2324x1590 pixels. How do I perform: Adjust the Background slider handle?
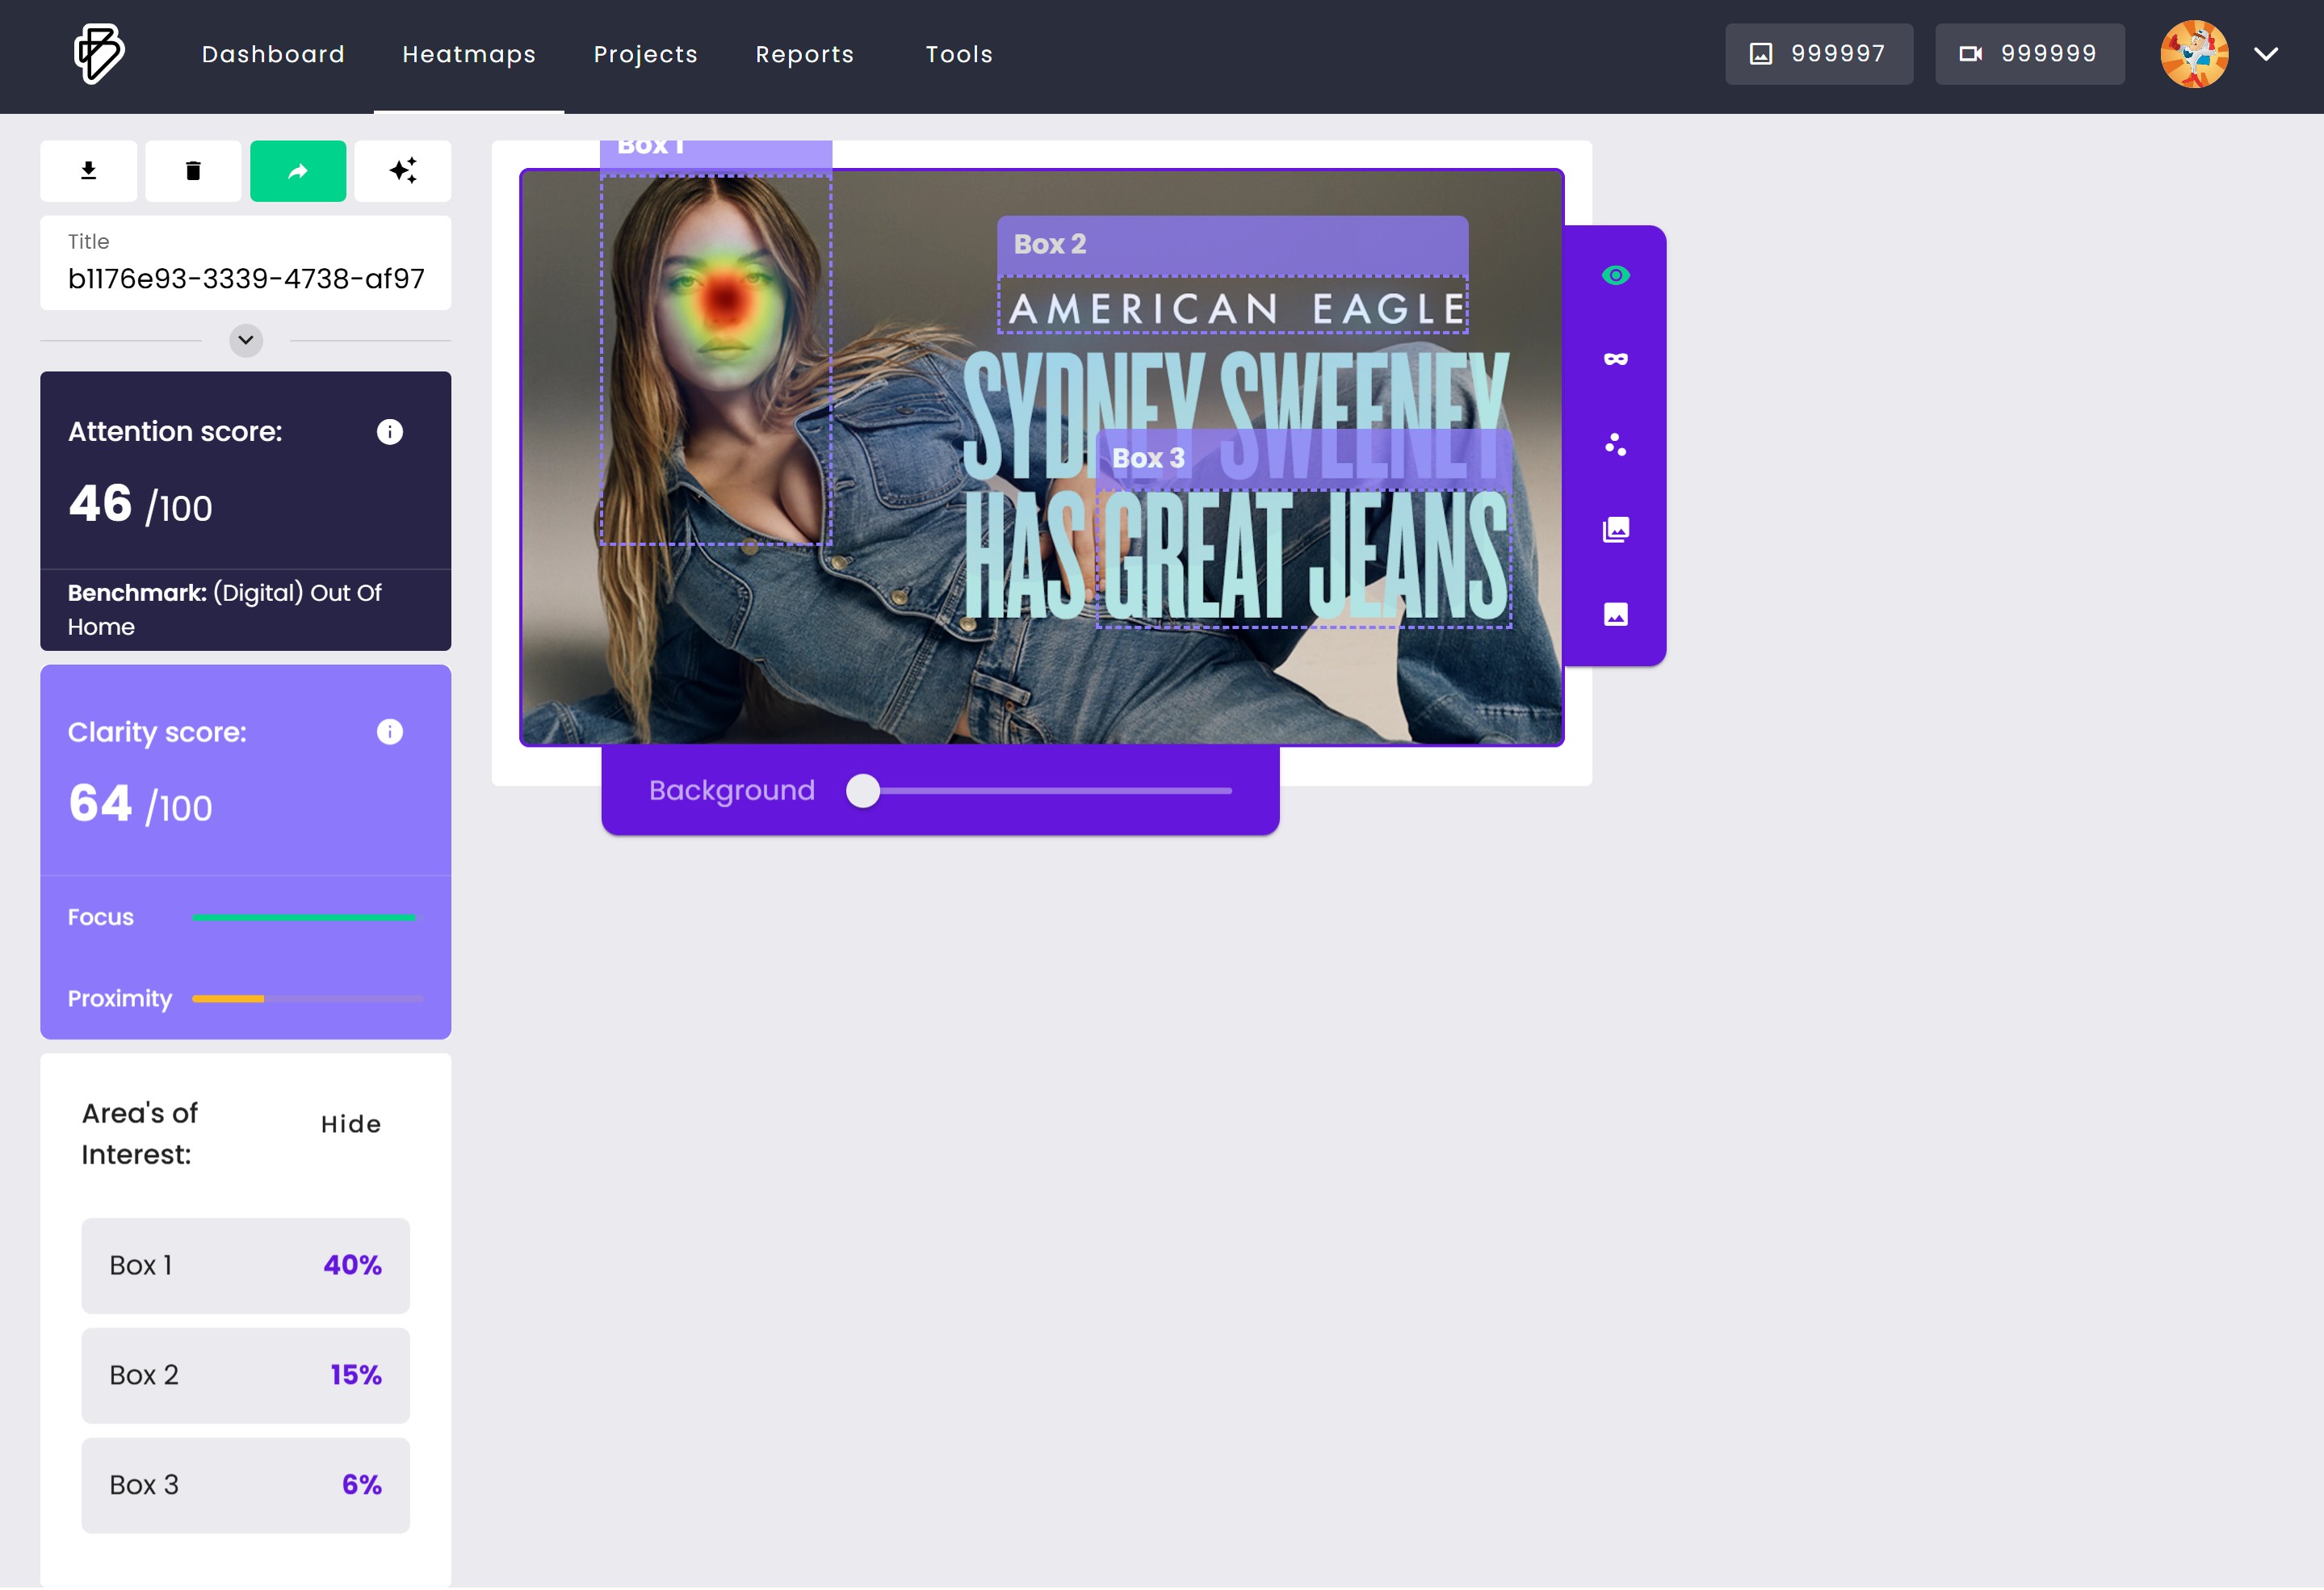coord(863,791)
